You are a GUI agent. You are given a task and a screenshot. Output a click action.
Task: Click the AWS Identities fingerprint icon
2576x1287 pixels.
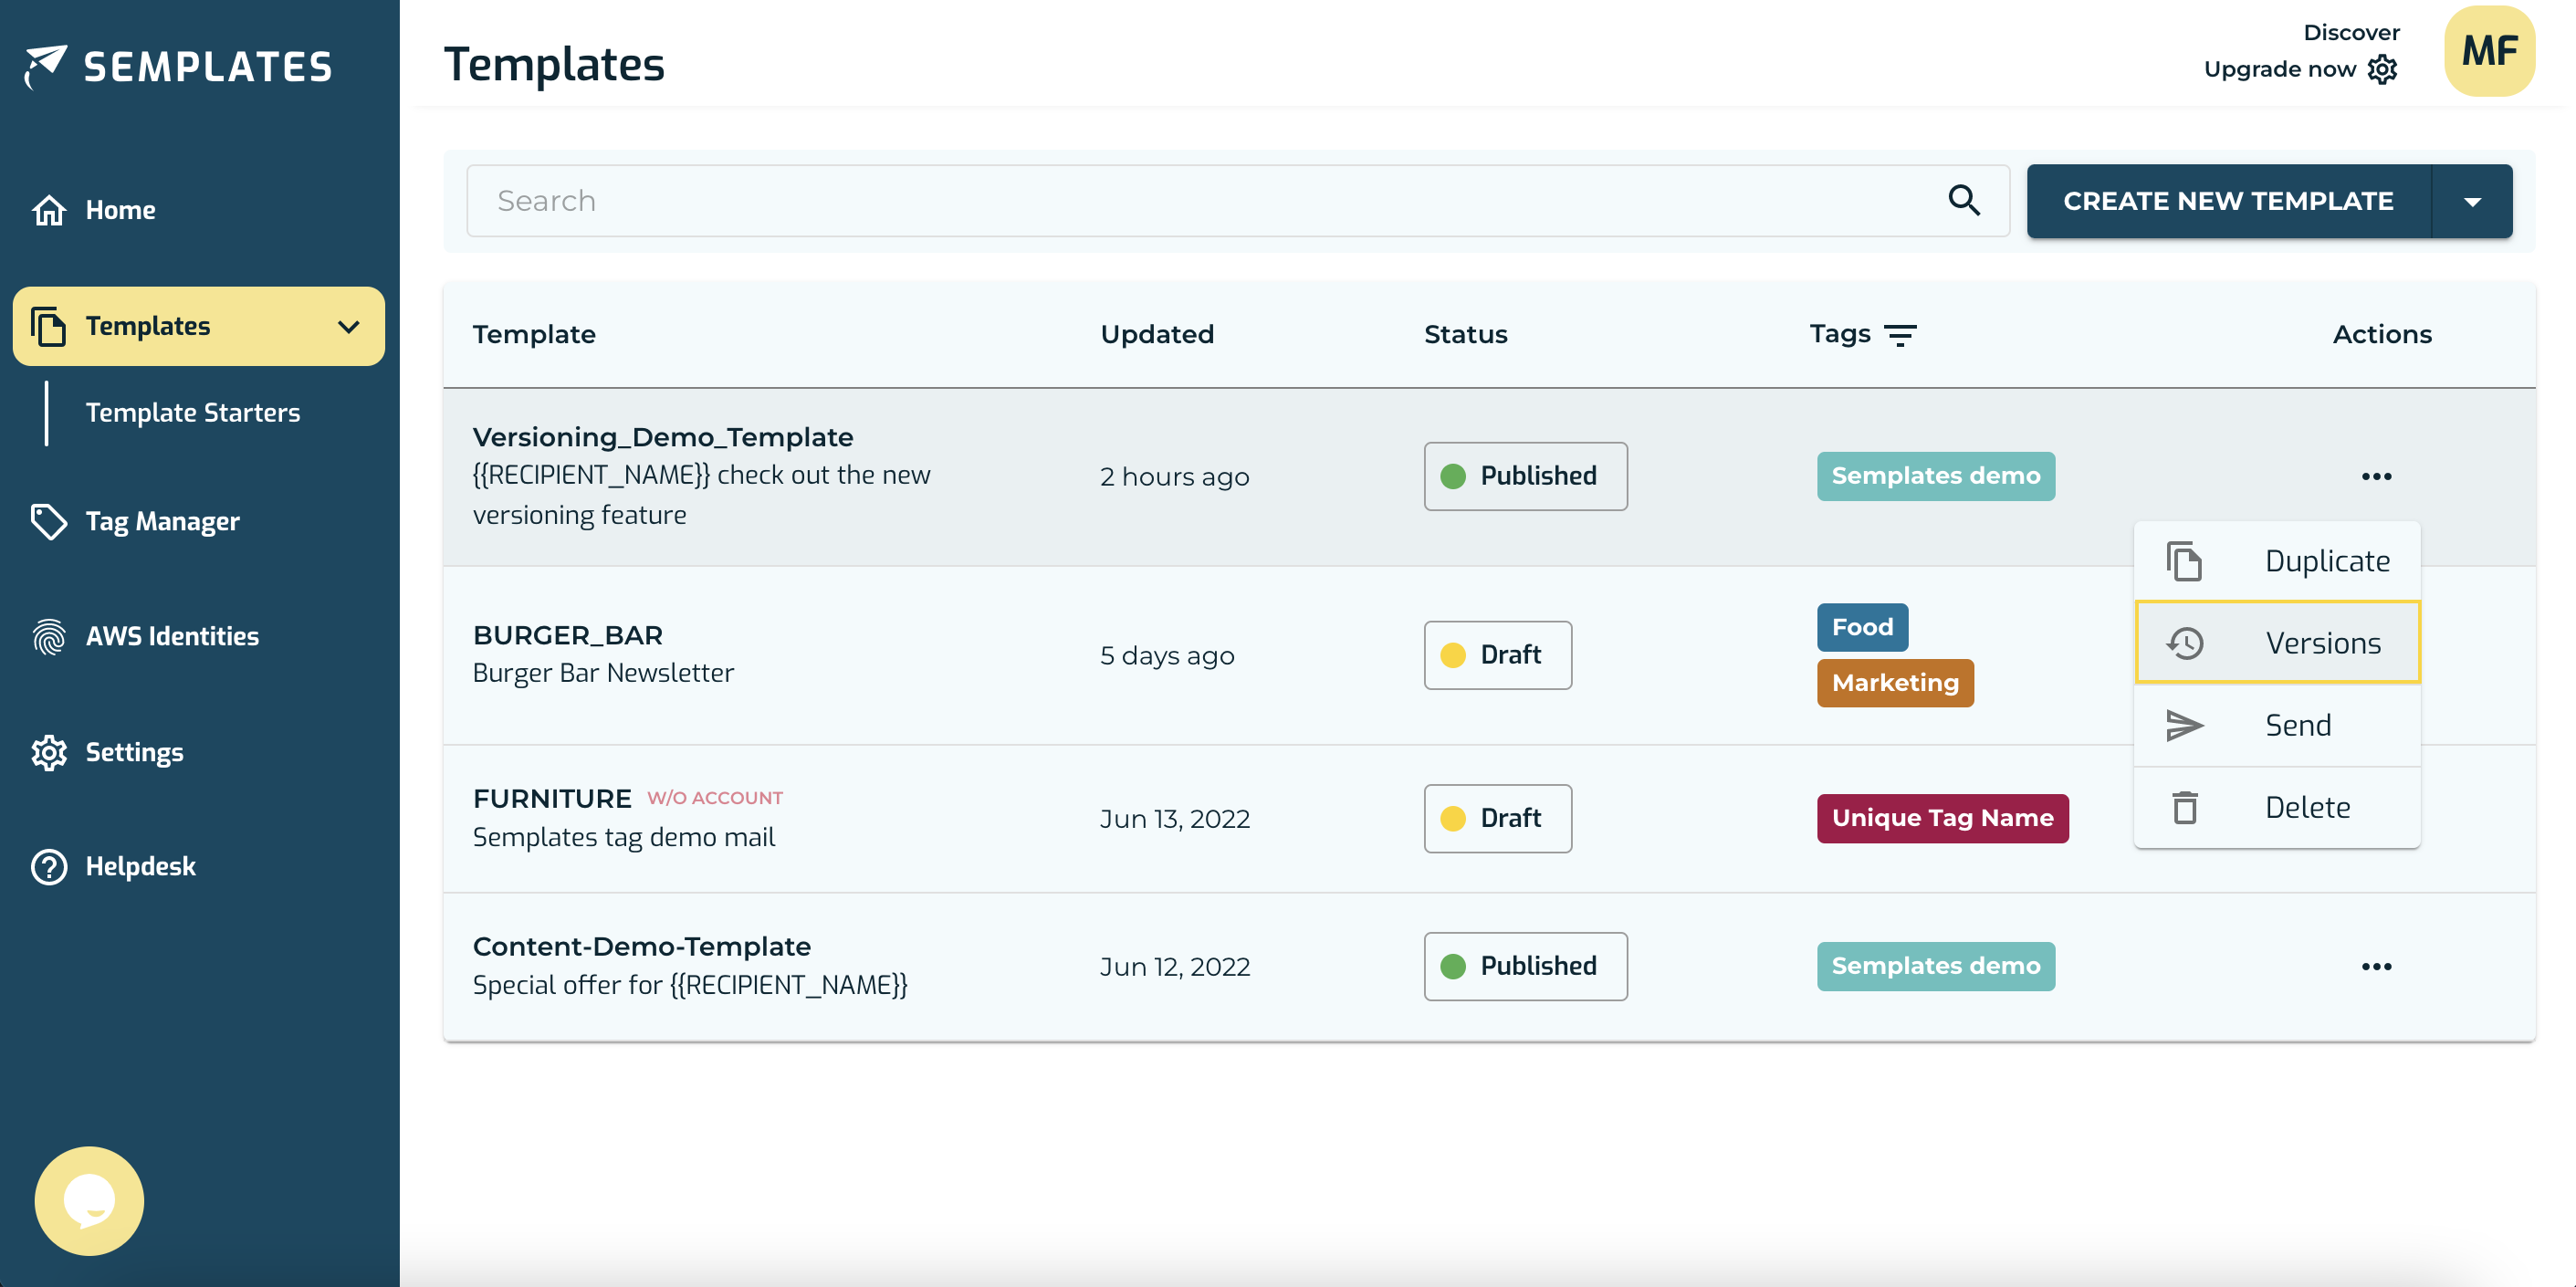[48, 636]
